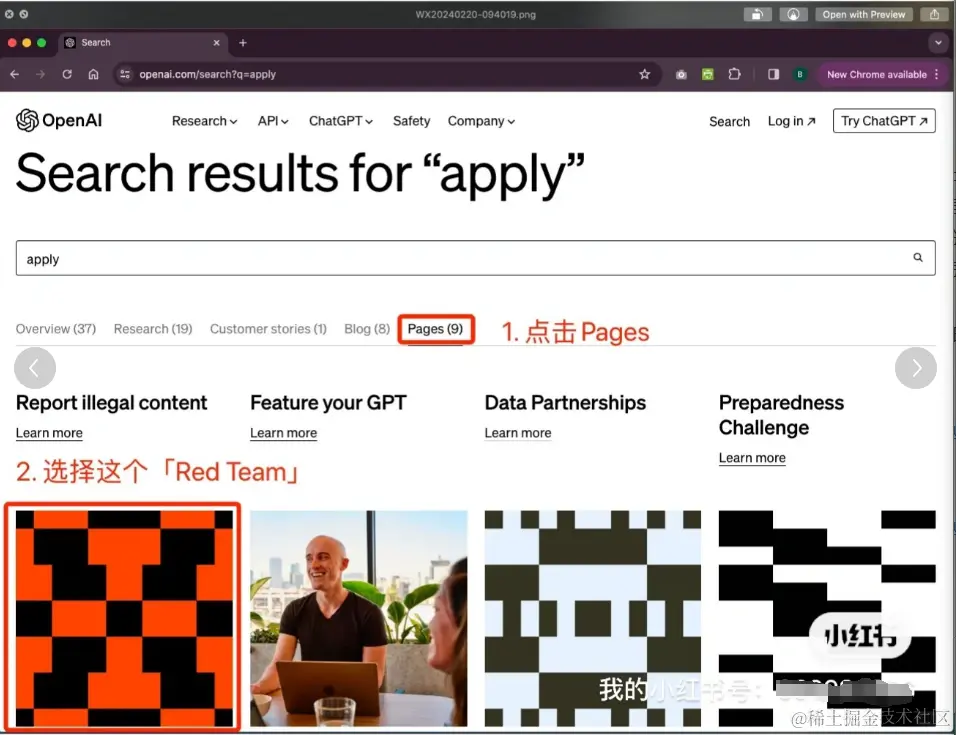Submit search with magnifier icon
This screenshot has width=957, height=735.
918,258
